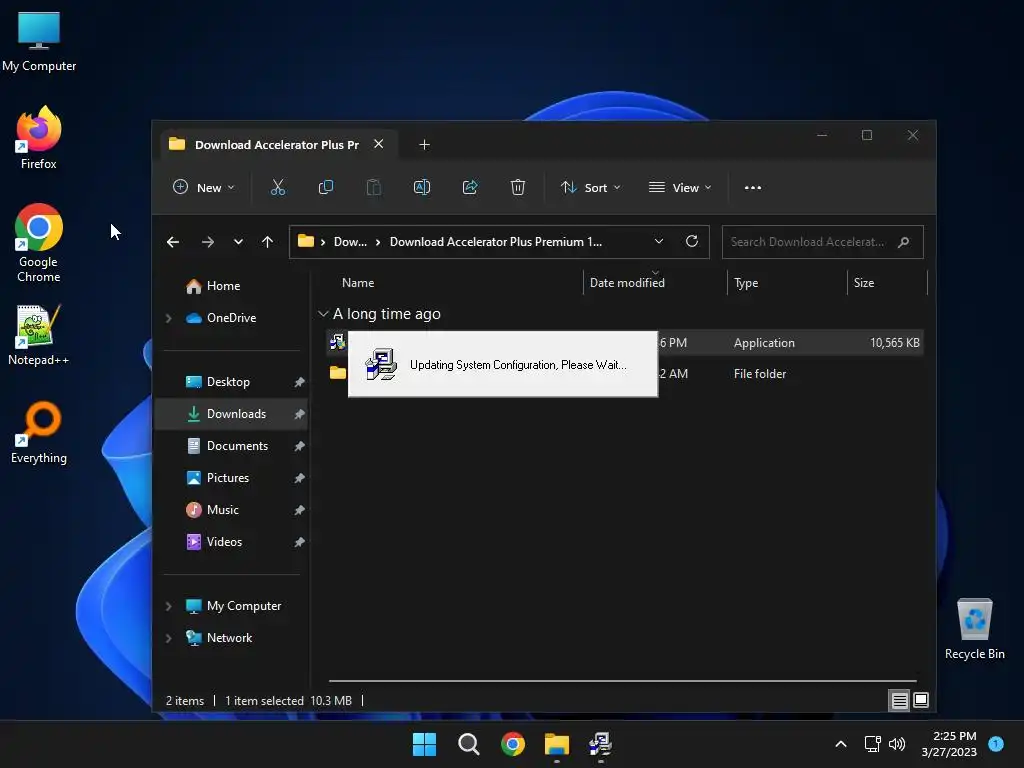Open the New dropdown menu
Viewport: 1024px width, 768px height.
pos(203,187)
